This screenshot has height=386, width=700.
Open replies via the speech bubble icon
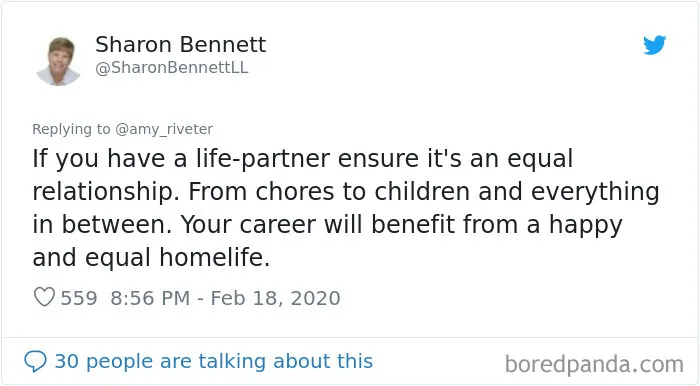[35, 361]
